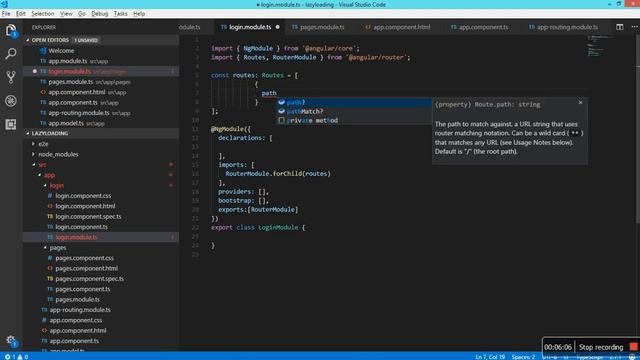Collapse the src folder
This screenshot has width=640, height=360.
click(x=42, y=165)
